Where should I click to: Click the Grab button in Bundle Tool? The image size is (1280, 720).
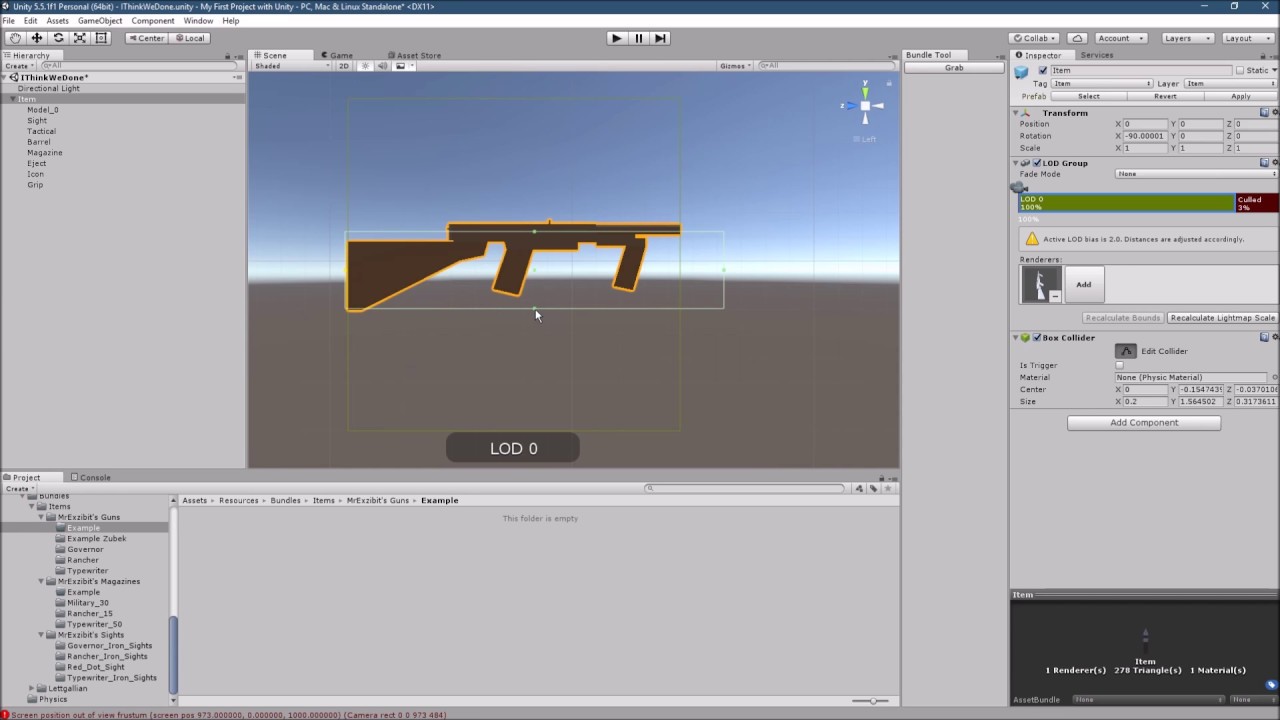pos(954,68)
